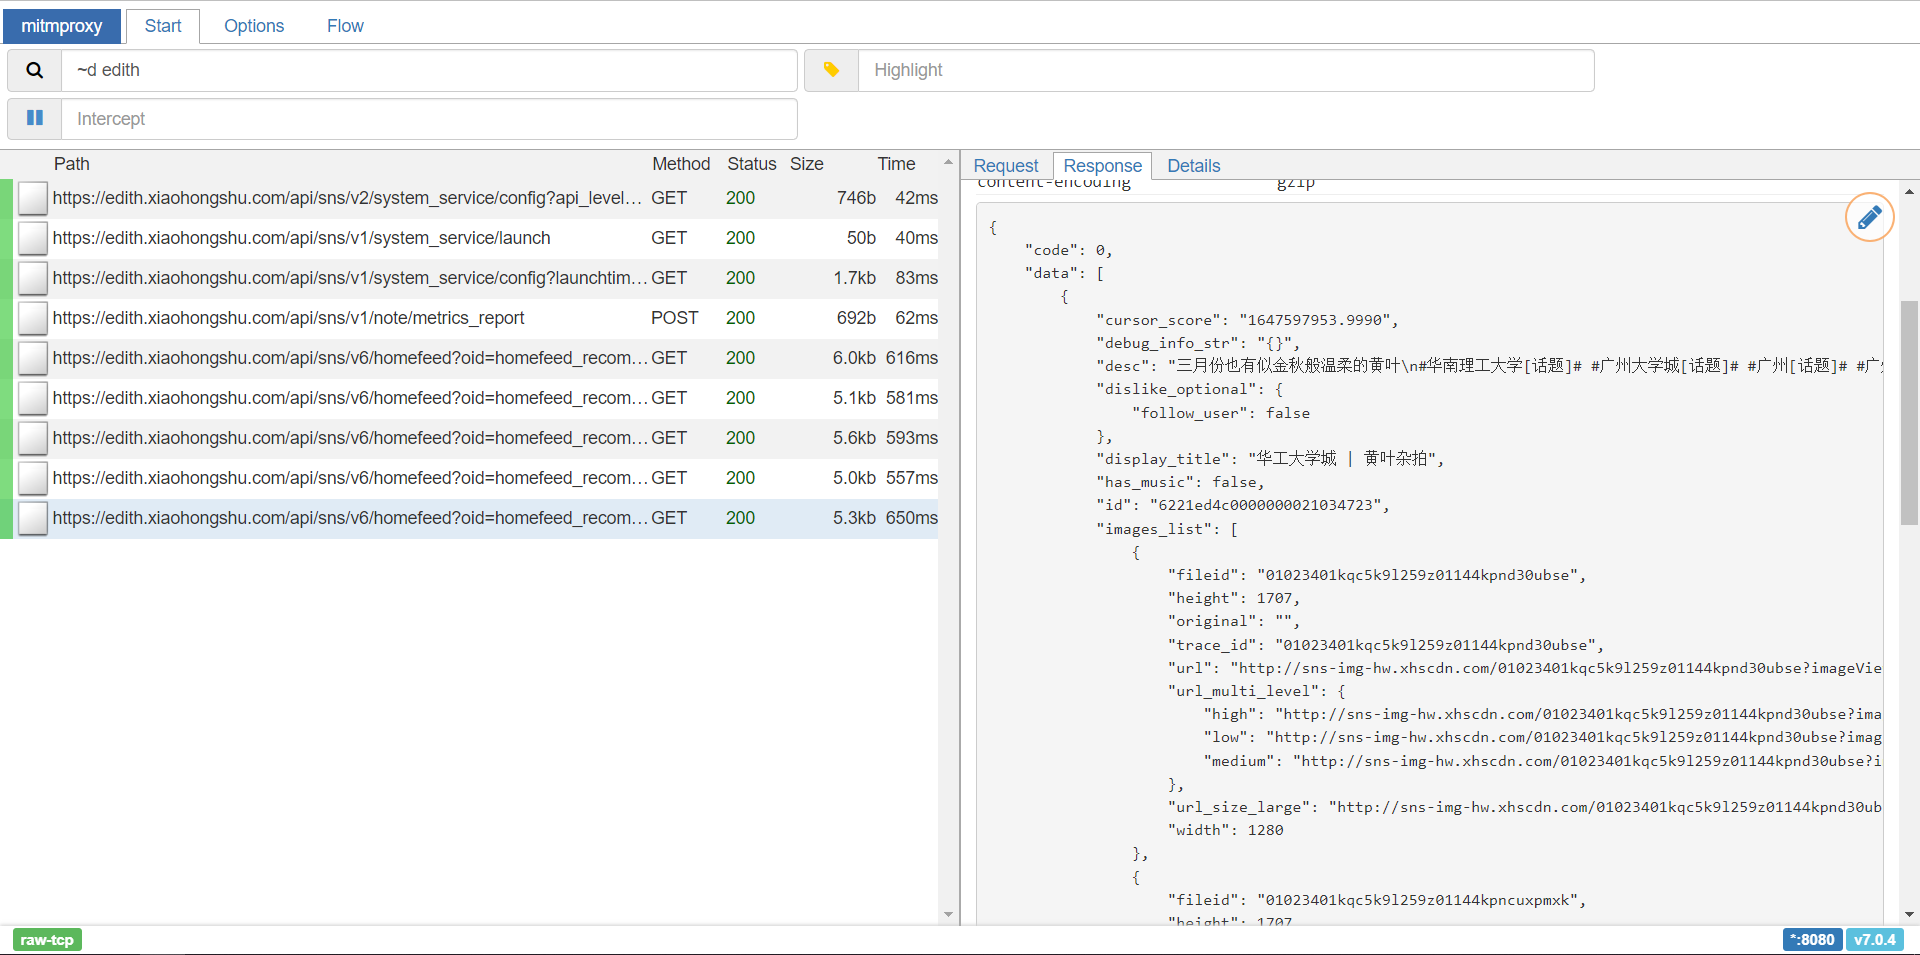Switch to the Request tab
Screen dimensions: 1920x955
click(x=1005, y=165)
